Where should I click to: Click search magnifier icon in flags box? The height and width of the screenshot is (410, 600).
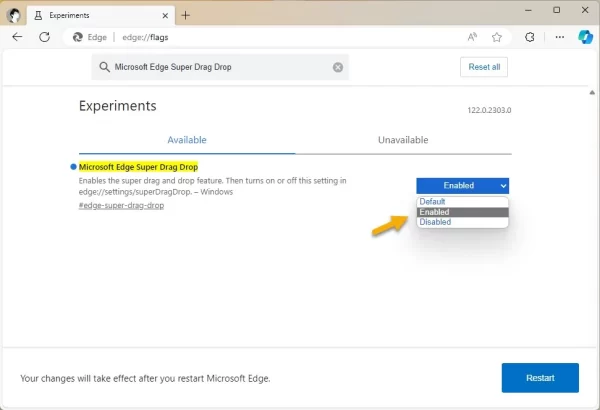point(104,67)
